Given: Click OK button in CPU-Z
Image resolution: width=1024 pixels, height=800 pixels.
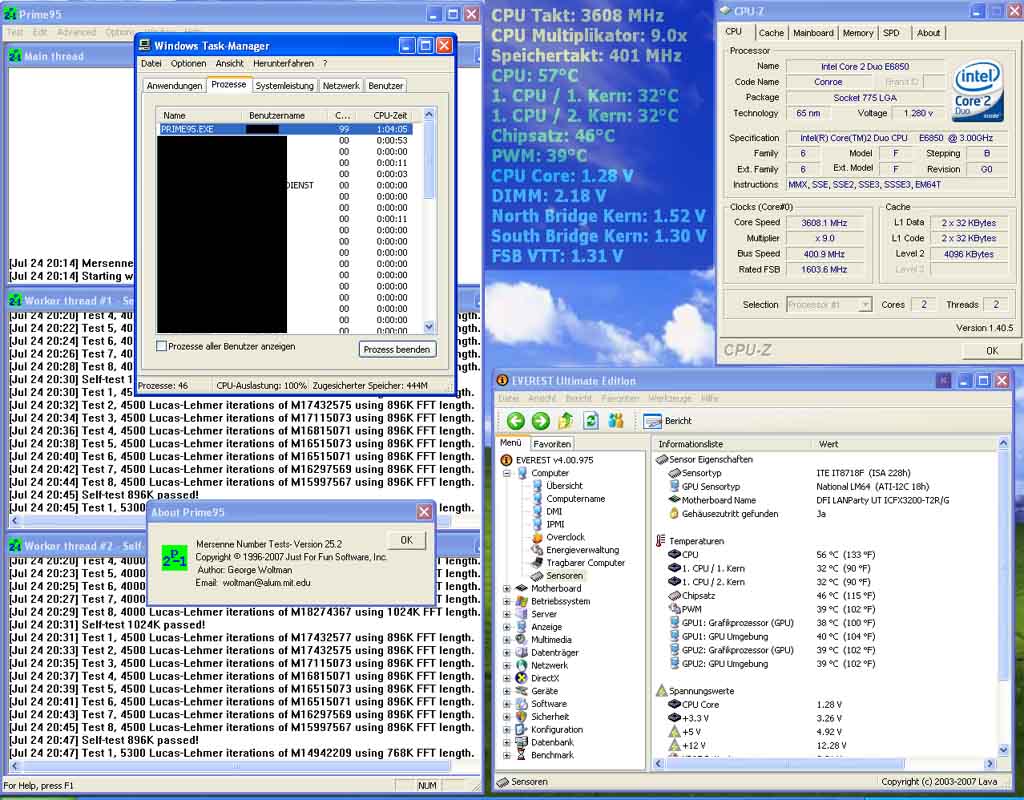Looking at the screenshot, I should pyautogui.click(x=991, y=351).
